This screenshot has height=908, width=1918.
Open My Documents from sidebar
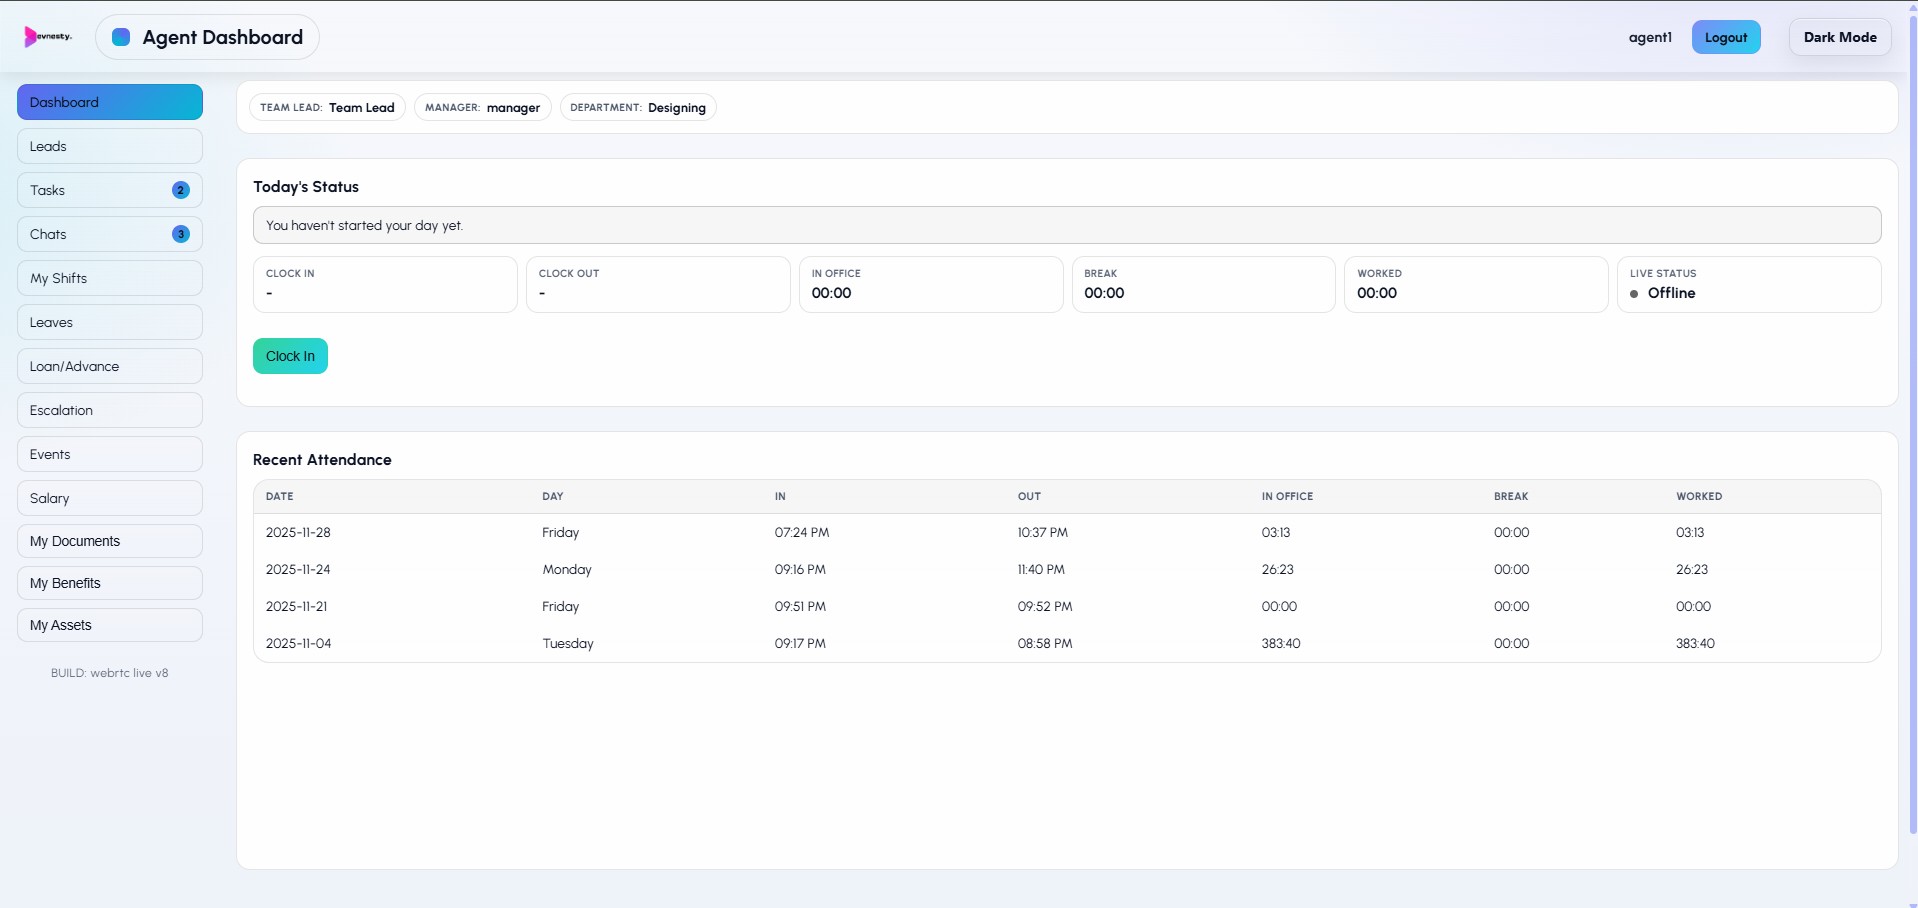coord(109,541)
